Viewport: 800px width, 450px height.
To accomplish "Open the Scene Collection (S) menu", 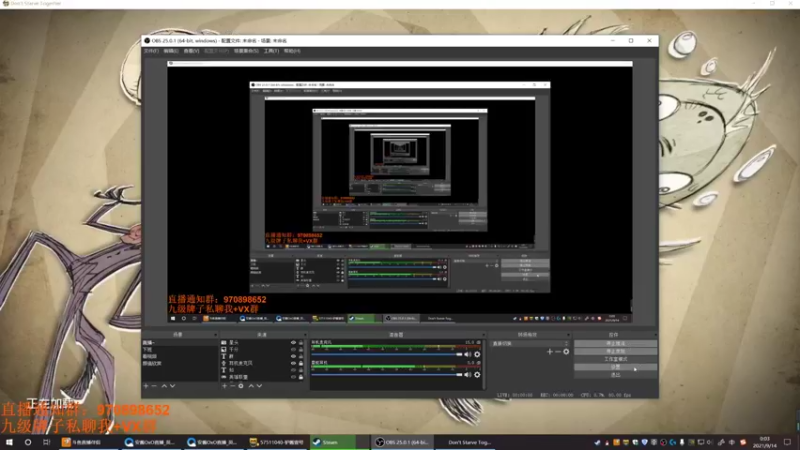I will point(246,51).
